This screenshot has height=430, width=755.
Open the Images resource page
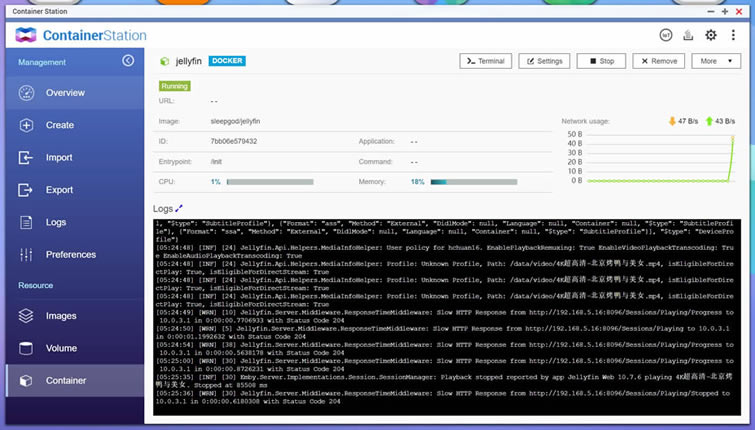click(75, 316)
